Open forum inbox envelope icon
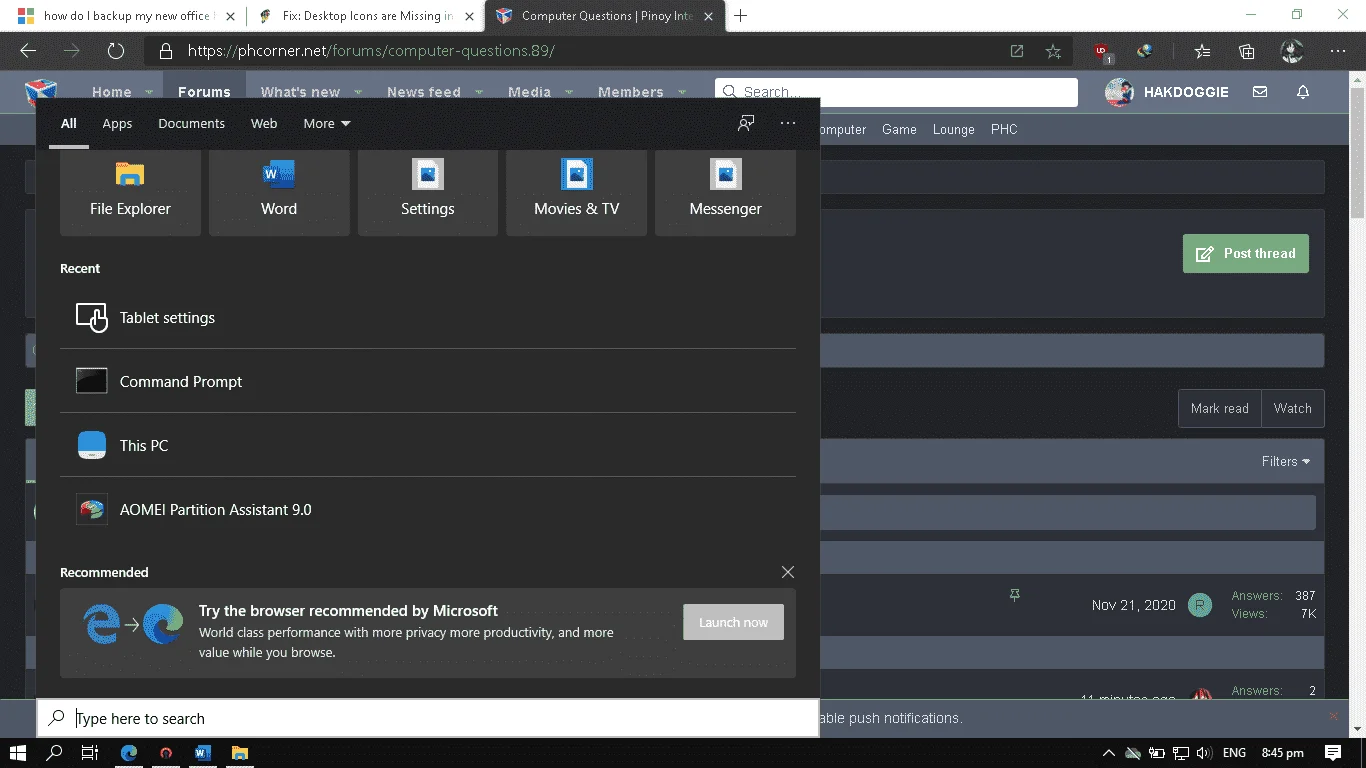Screen dimensions: 1366x768 (1260, 92)
